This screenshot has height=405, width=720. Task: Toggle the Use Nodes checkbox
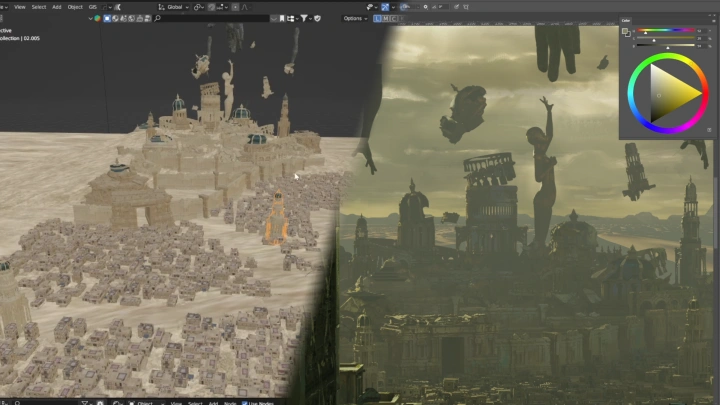coord(244,403)
